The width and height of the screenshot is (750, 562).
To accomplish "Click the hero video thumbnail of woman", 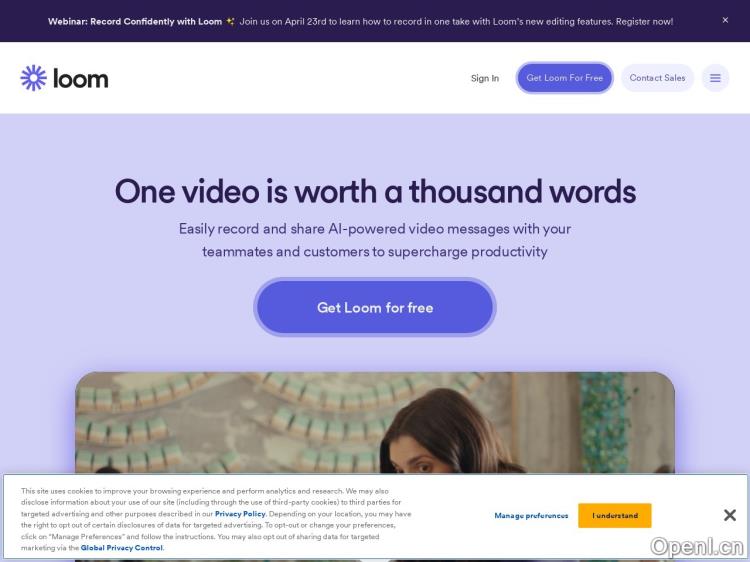I will click(375, 423).
